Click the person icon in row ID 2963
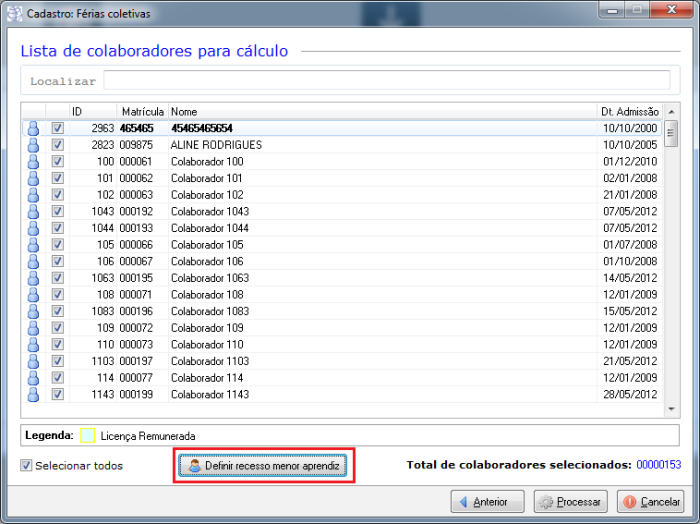700x524 pixels. pyautogui.click(x=33, y=128)
